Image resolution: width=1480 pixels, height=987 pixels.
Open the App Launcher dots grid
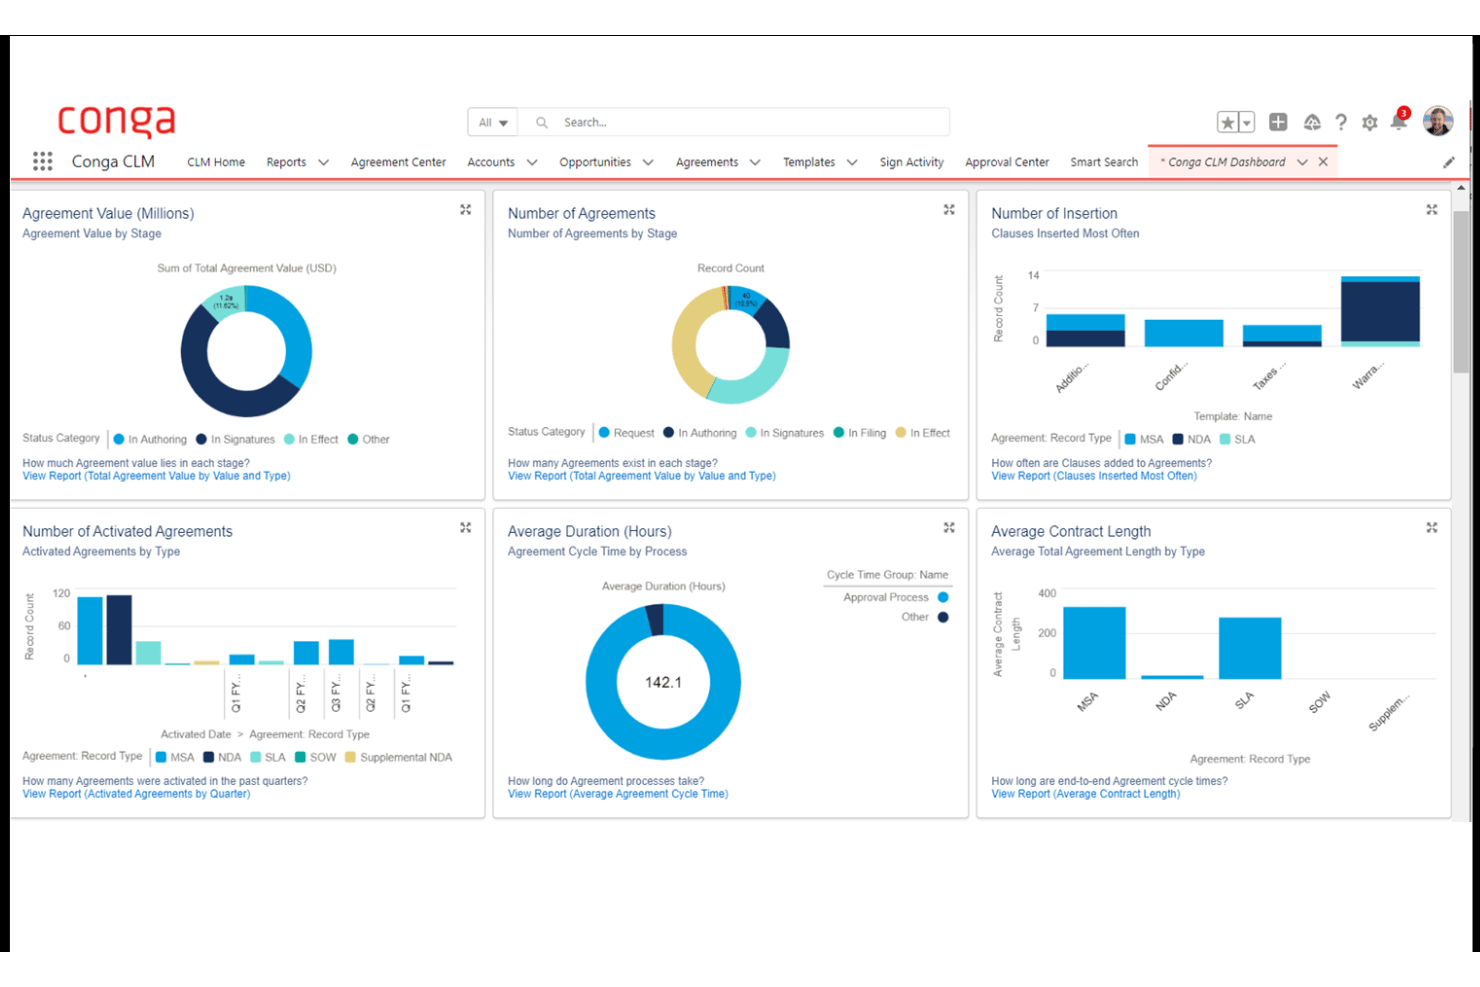click(x=42, y=161)
